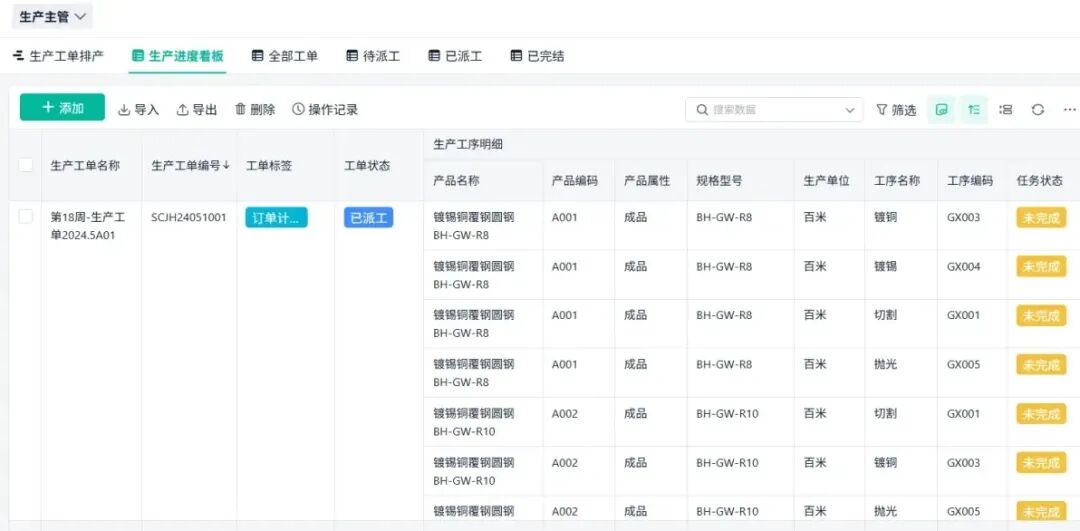The height and width of the screenshot is (531, 1080).
Task: Sort by 生产工单编号 column header
Action: pos(190,165)
